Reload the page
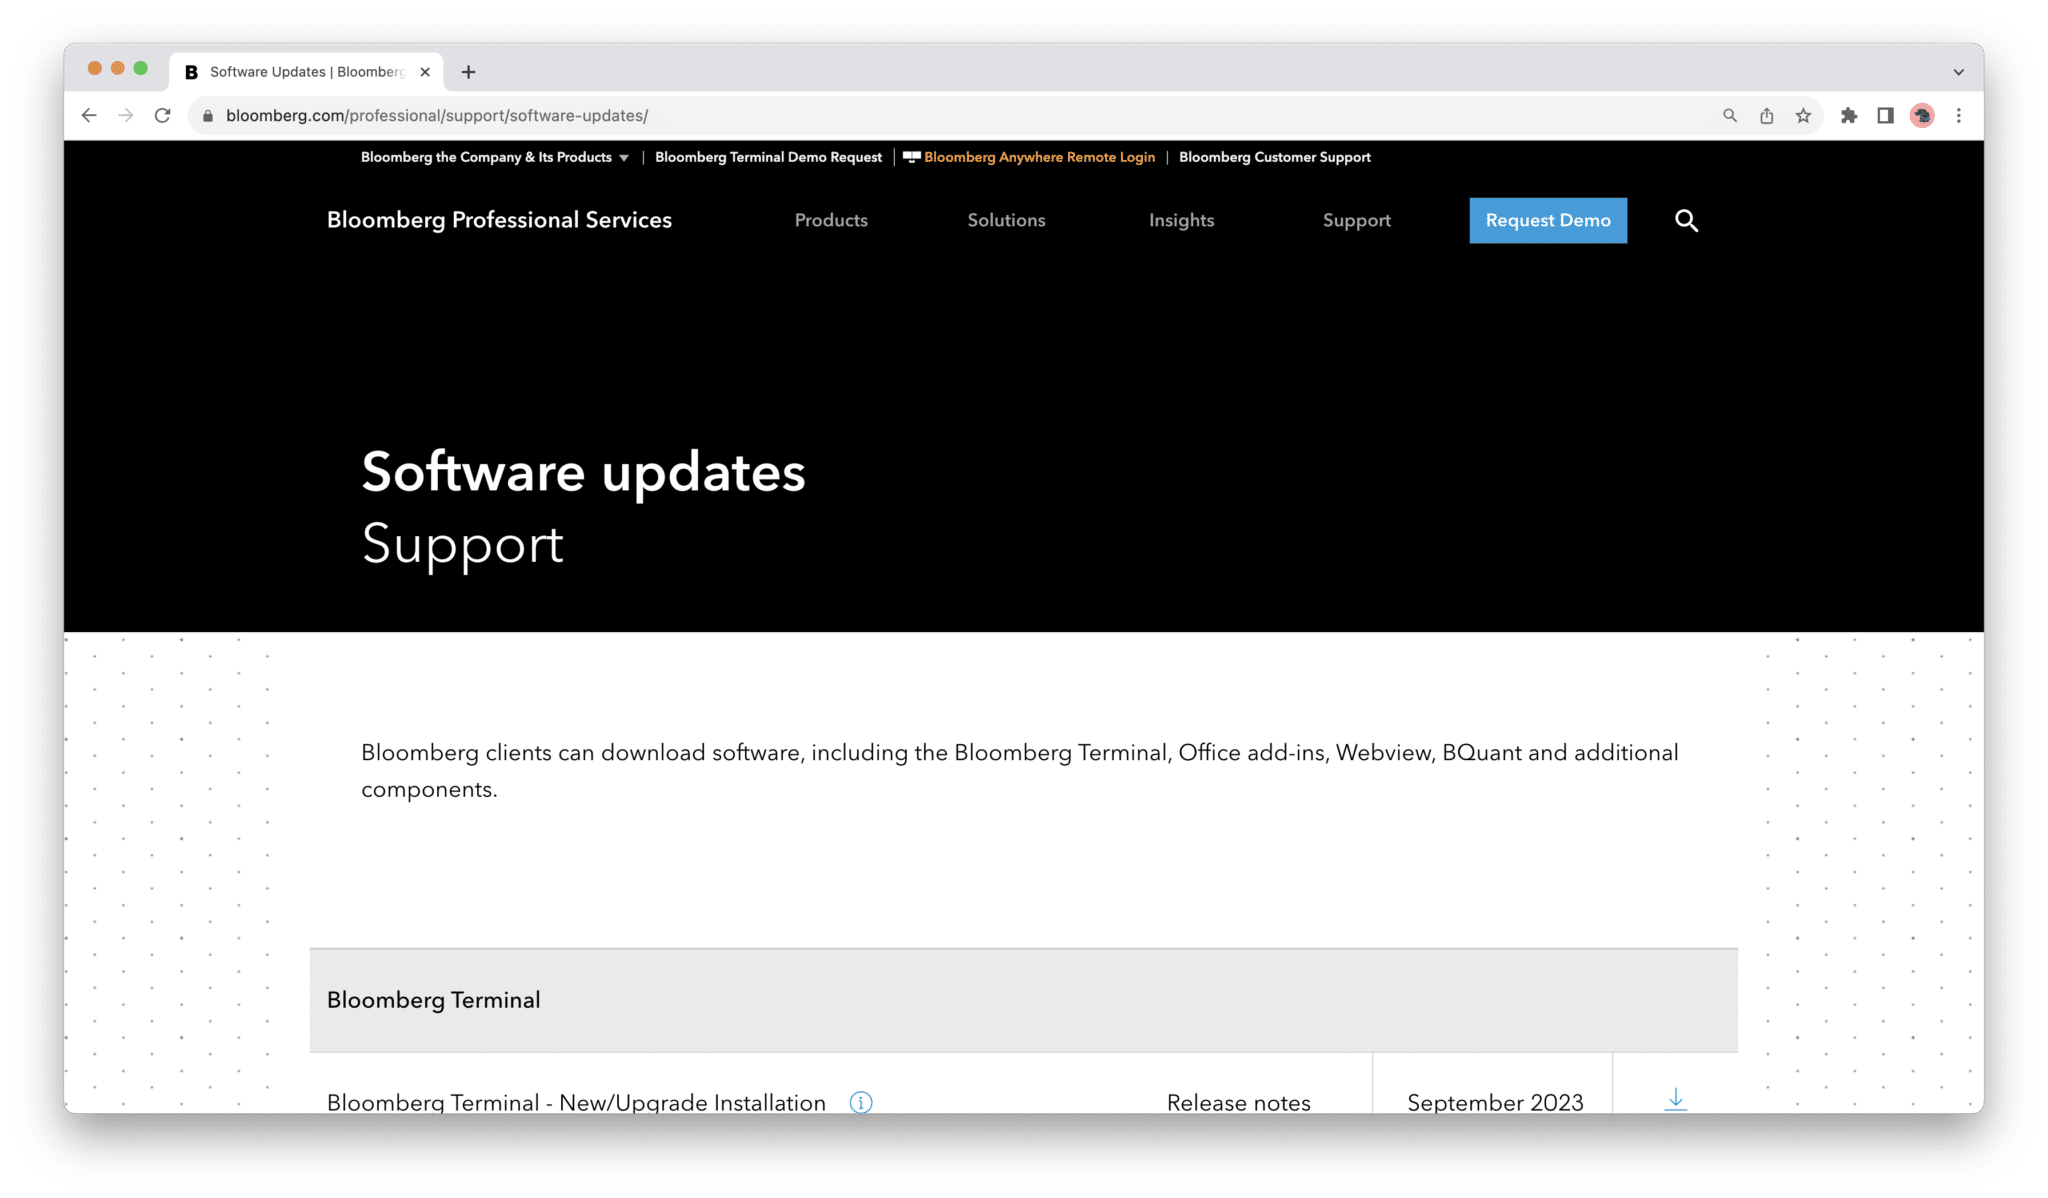The height and width of the screenshot is (1198, 2048). pyautogui.click(x=163, y=116)
